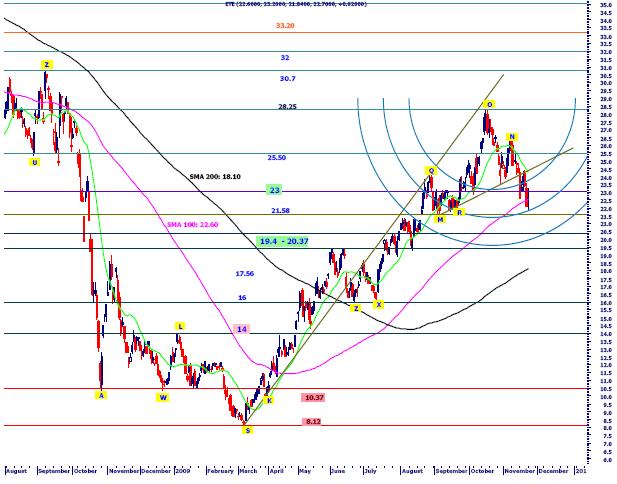
Task: Click the orange 33.20 resistance label
Action: click(x=285, y=25)
